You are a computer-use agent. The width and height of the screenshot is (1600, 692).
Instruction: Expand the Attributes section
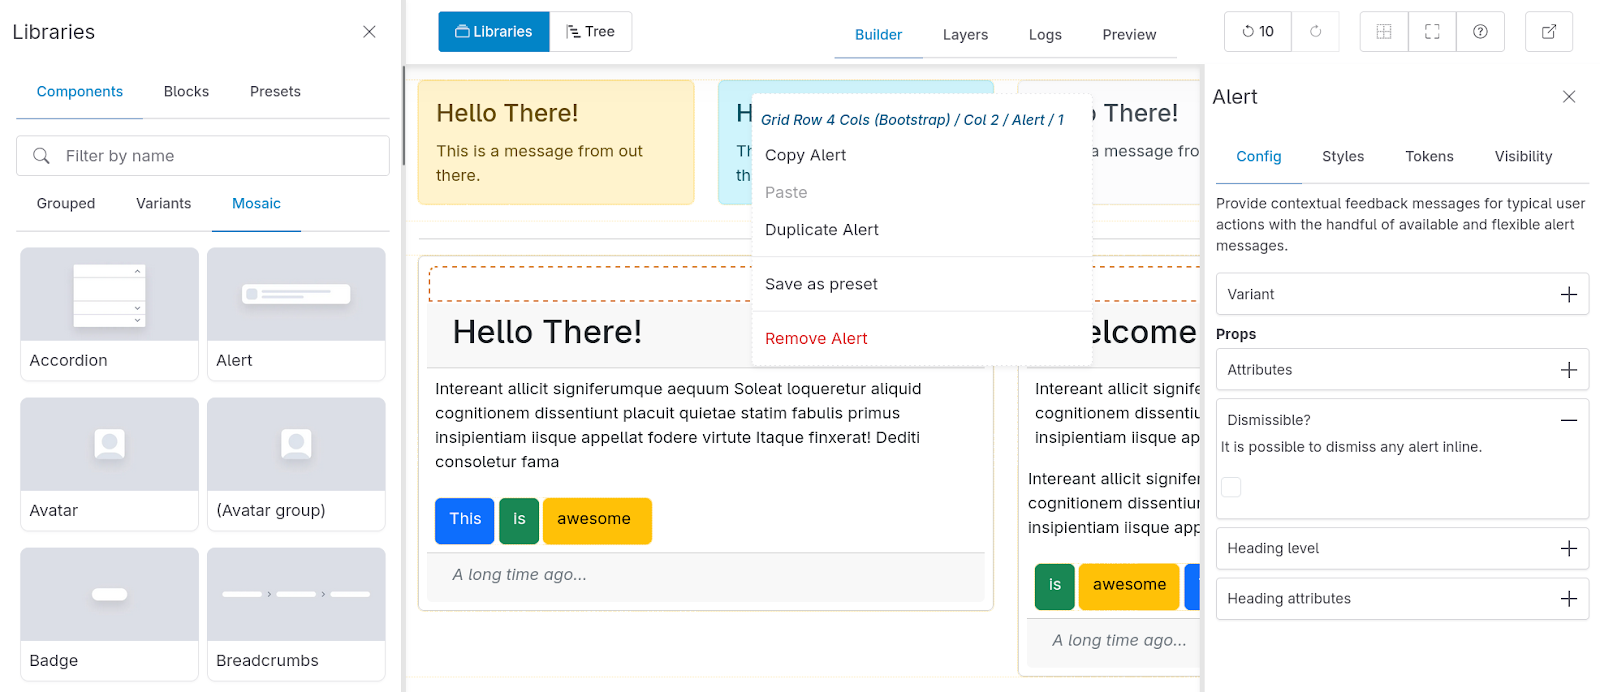tap(1402, 370)
